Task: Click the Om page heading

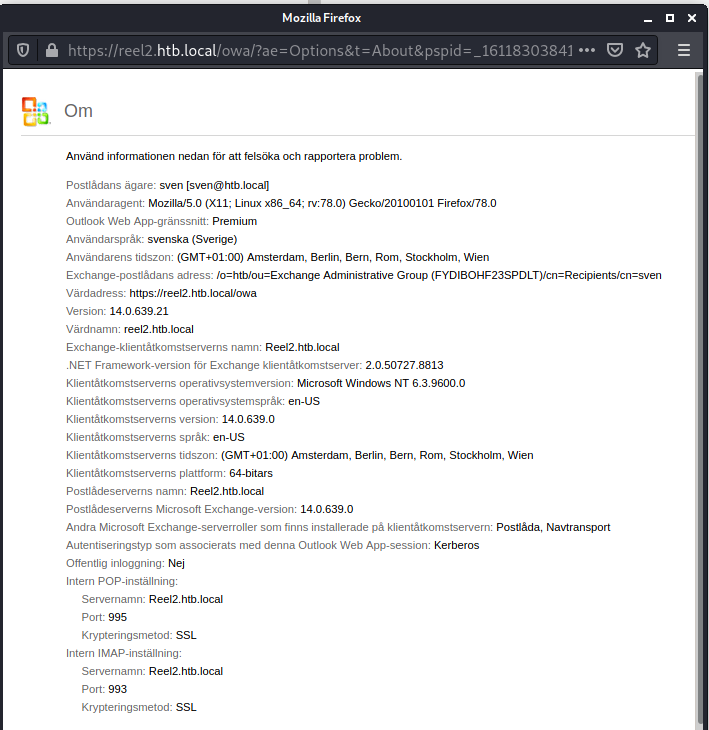Action: (x=78, y=111)
